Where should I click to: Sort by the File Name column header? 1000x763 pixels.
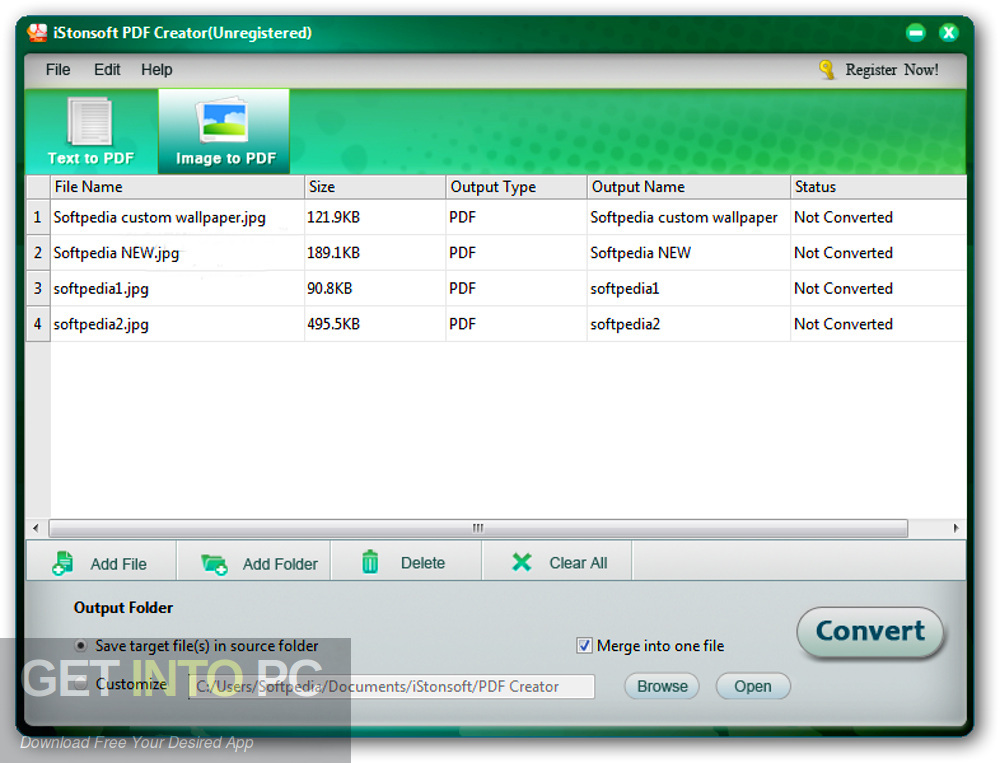click(x=177, y=187)
